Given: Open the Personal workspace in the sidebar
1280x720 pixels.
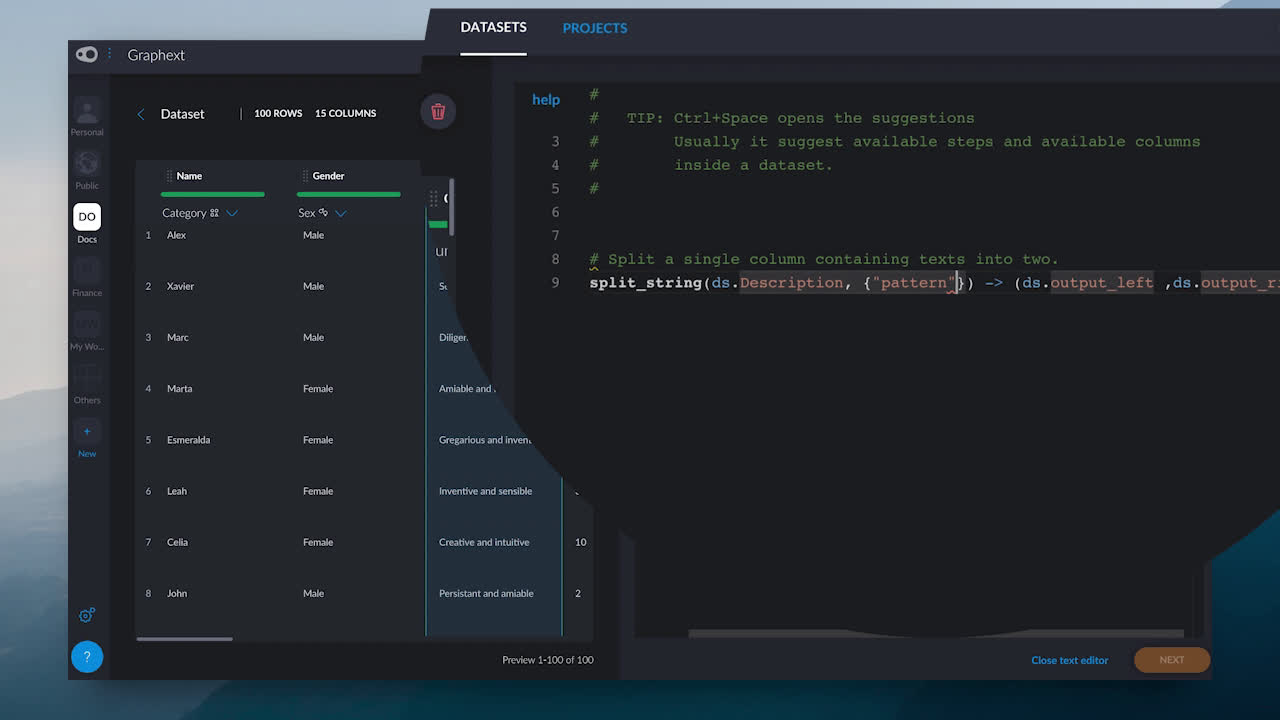Looking at the screenshot, I should click(87, 118).
